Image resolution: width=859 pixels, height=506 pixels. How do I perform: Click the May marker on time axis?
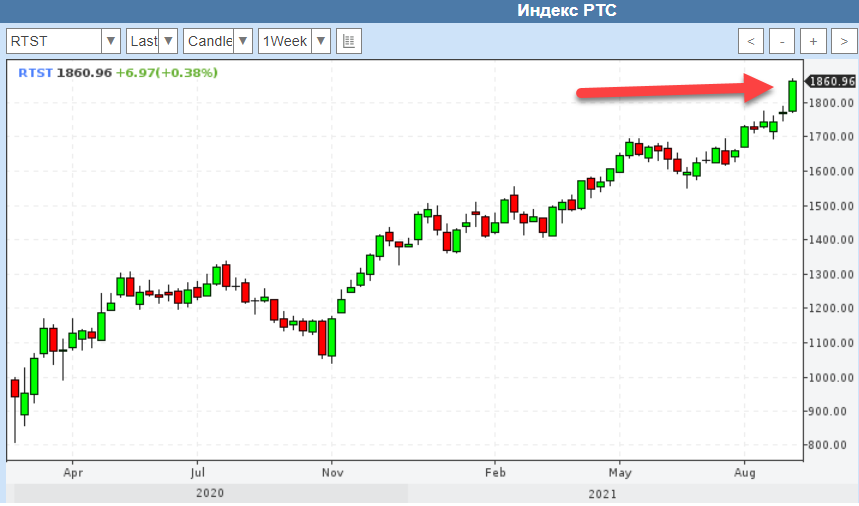point(621,470)
